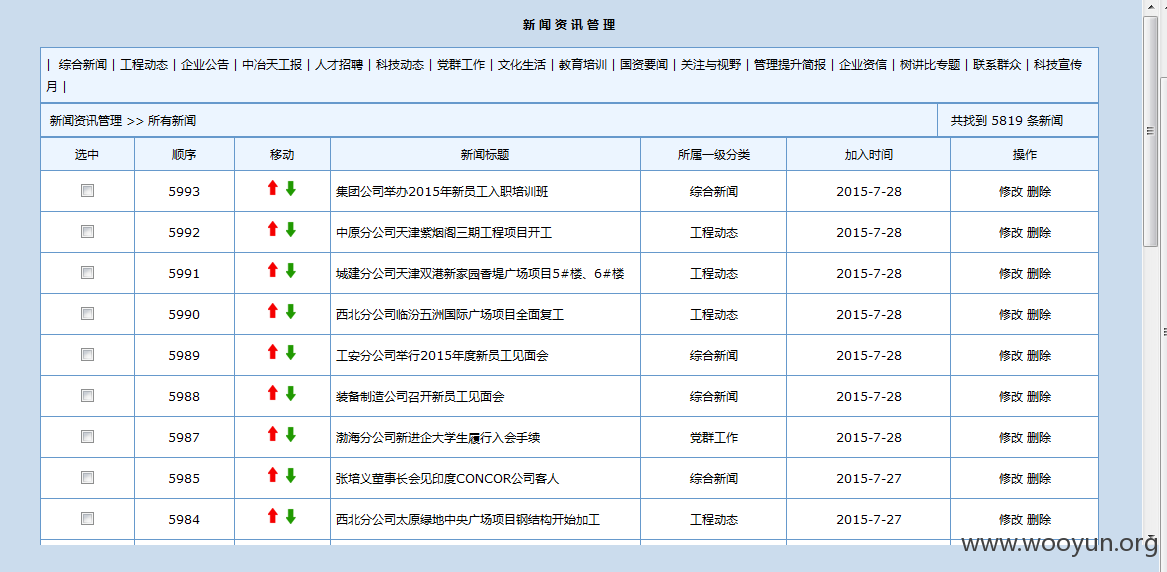Open 国资要闻 category
The image size is (1167, 572).
[644, 65]
